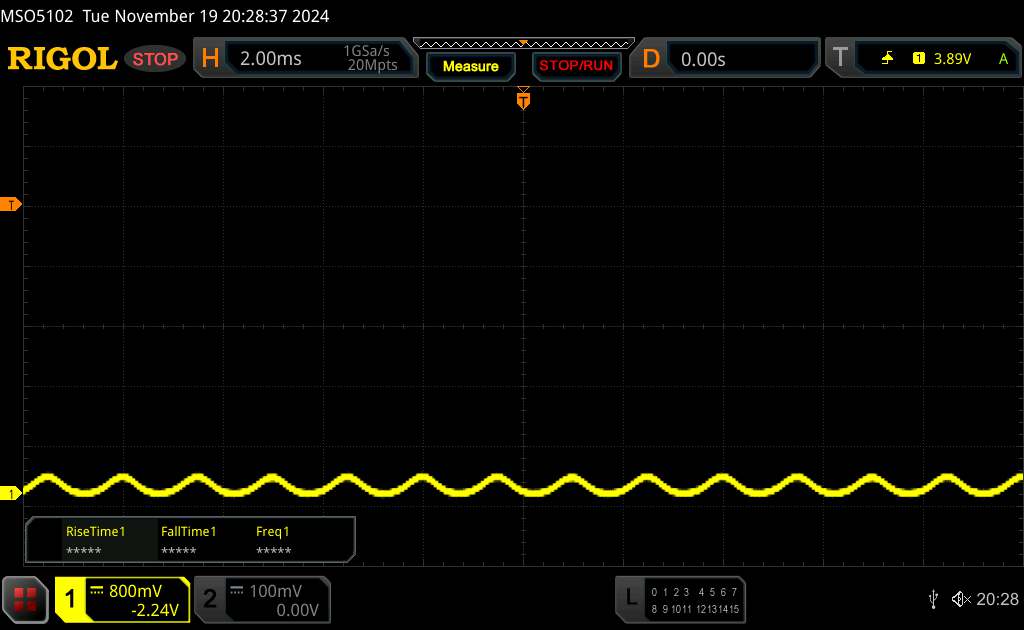This screenshot has height=630, width=1024.
Task: Click the waveform memory position overview bar
Action: [524, 44]
